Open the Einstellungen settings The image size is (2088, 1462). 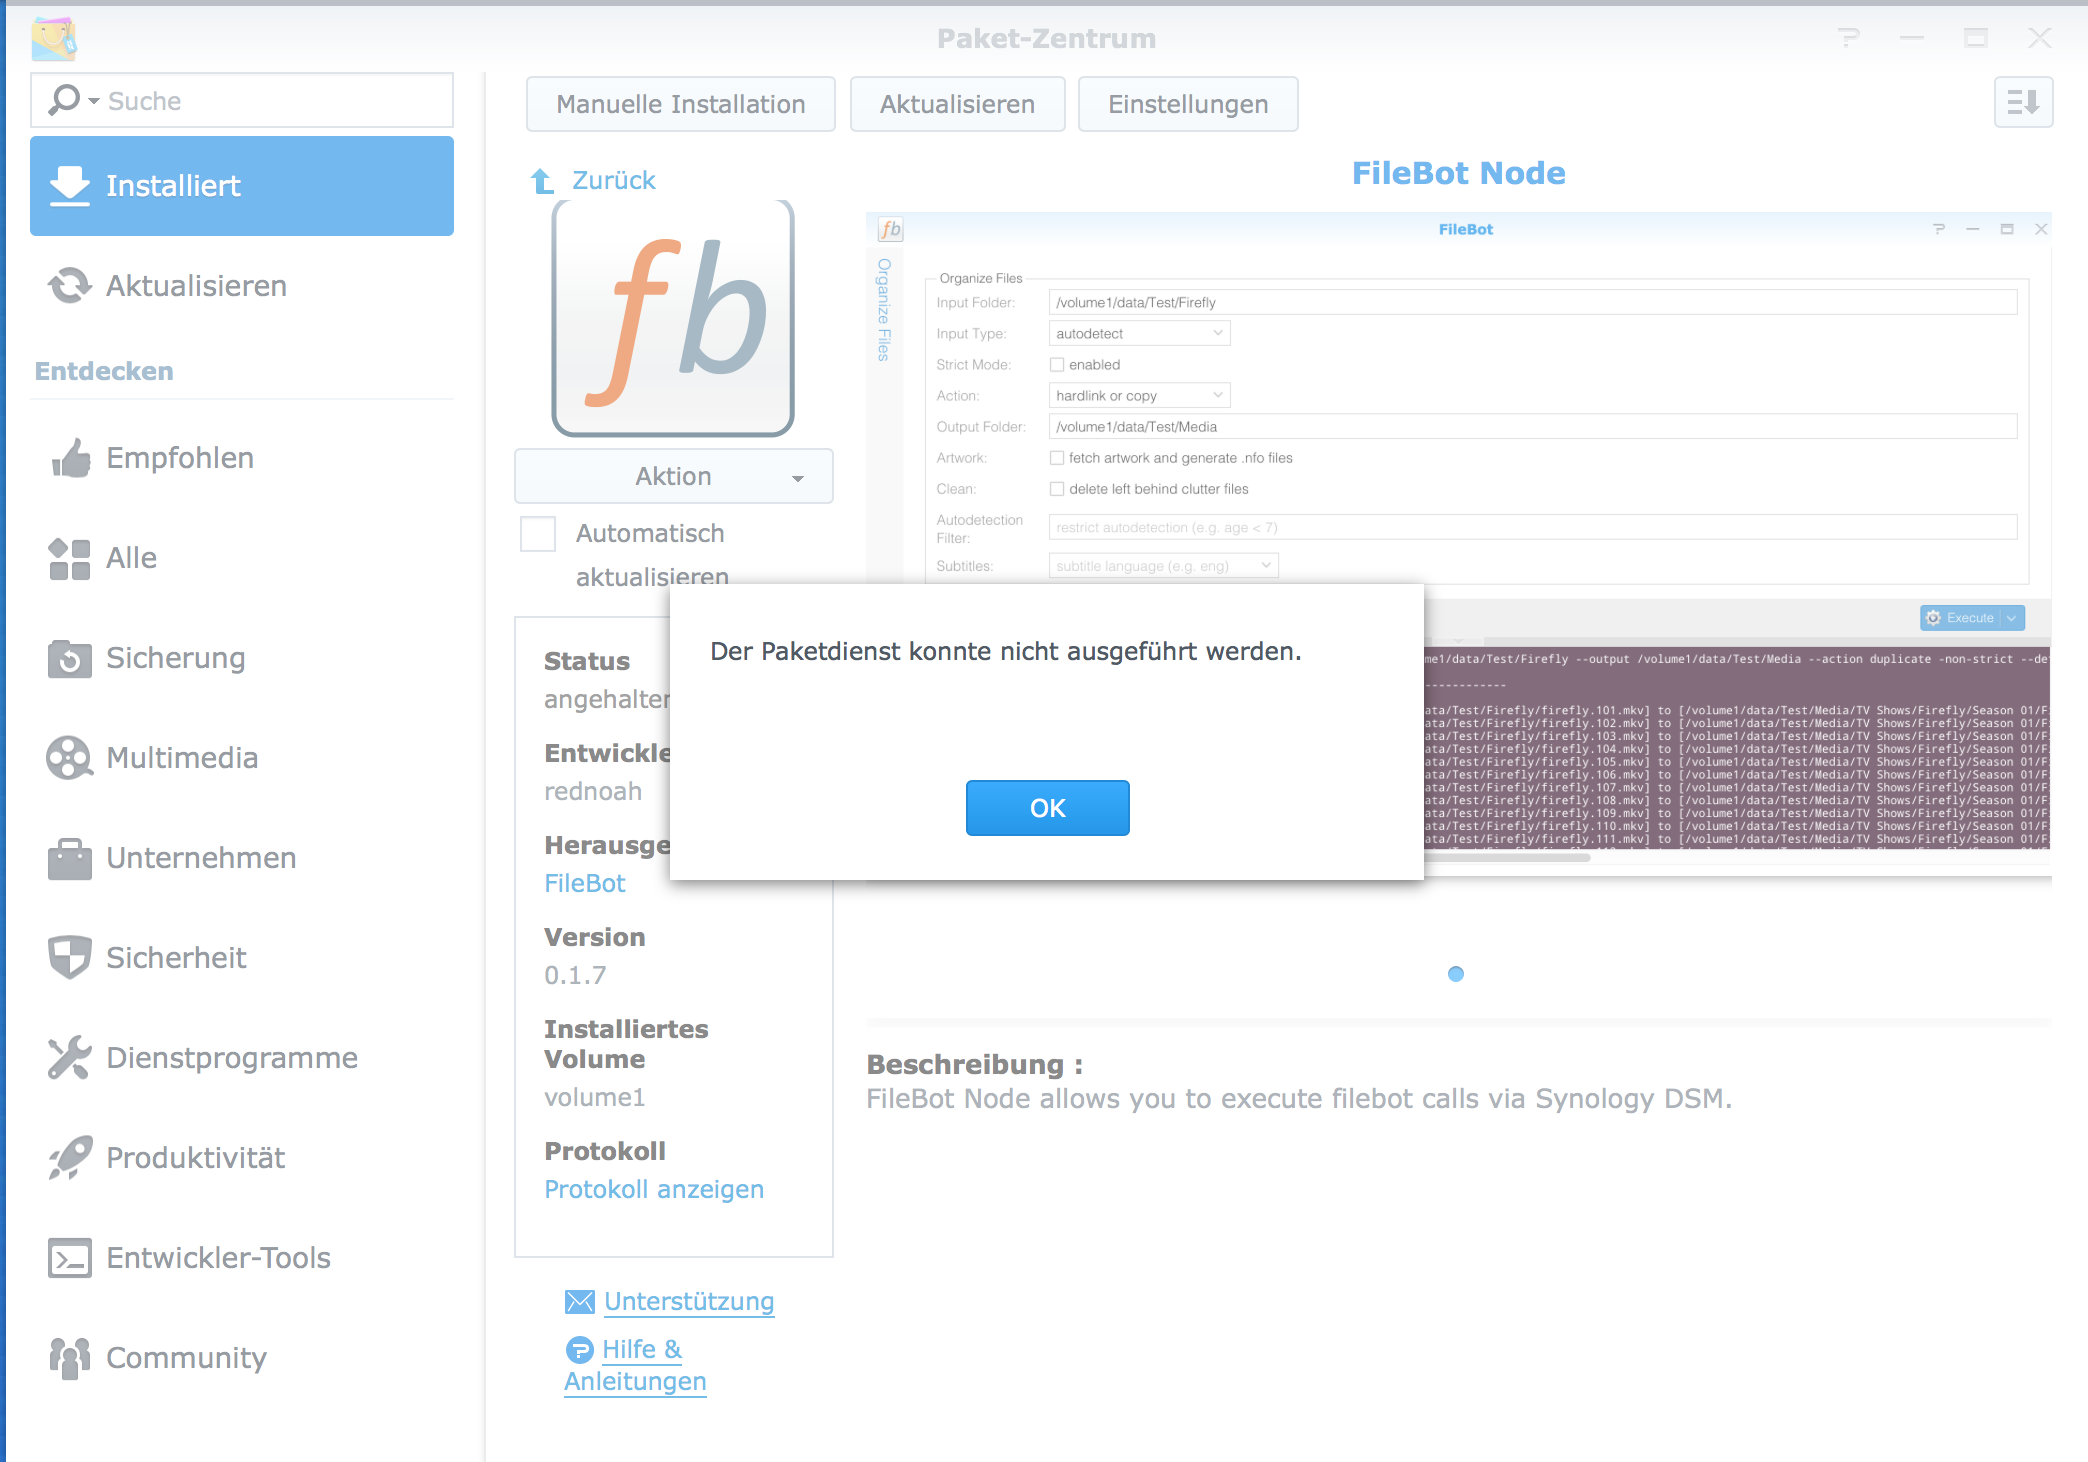[x=1188, y=104]
